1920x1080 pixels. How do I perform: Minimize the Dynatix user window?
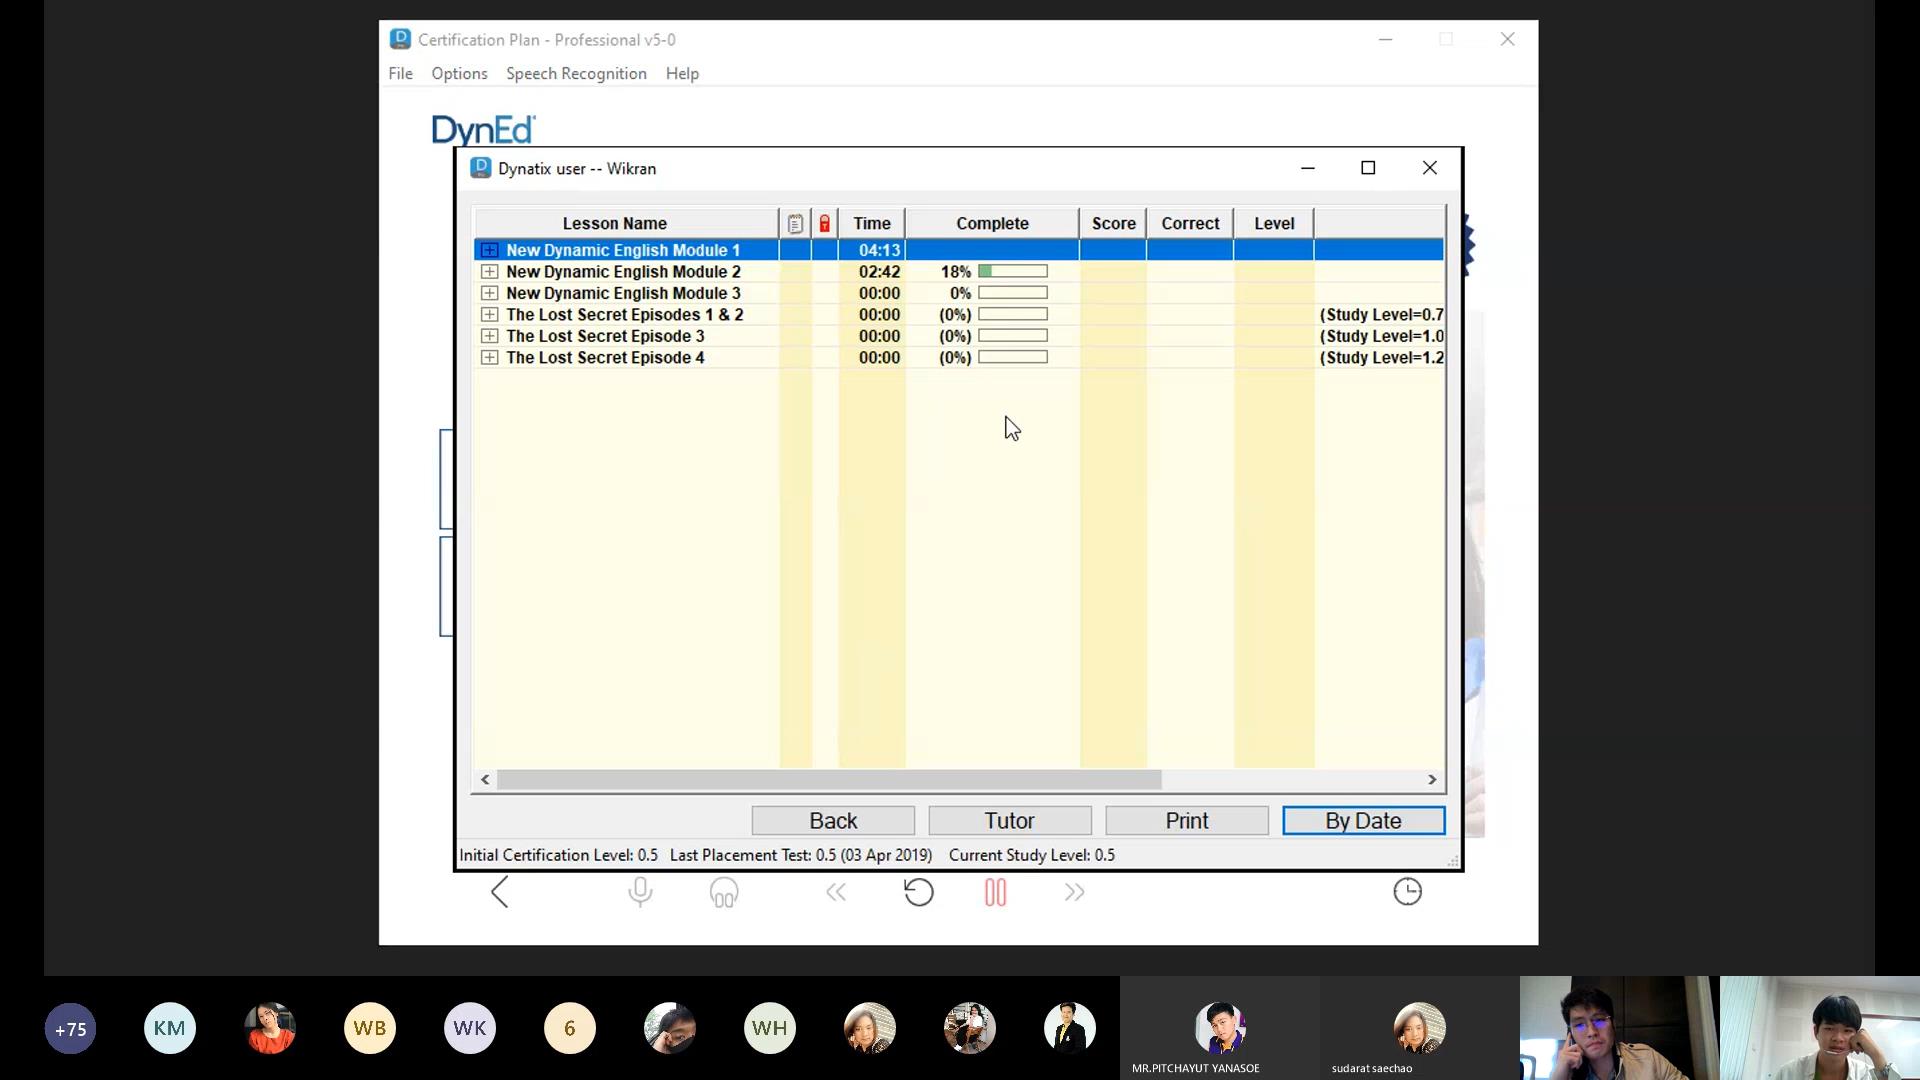pyautogui.click(x=1307, y=168)
